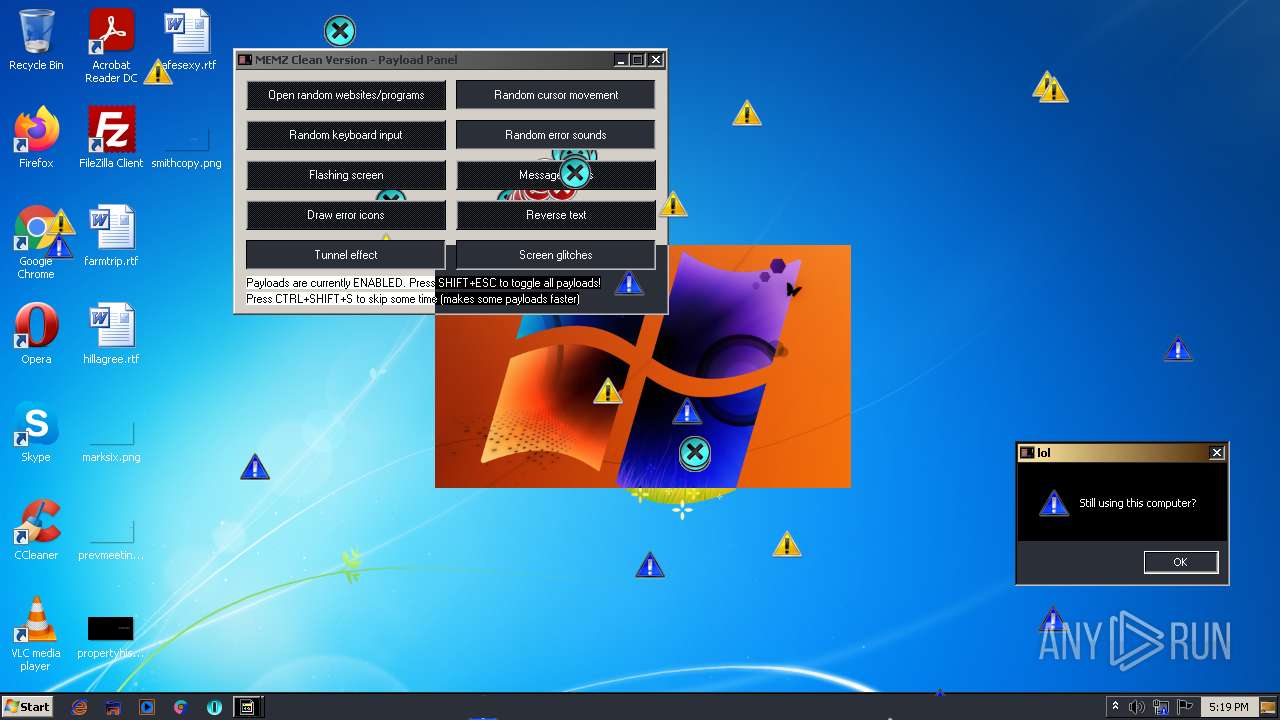Open network tray icon
The width and height of the screenshot is (1280, 720).
[x=1162, y=707]
